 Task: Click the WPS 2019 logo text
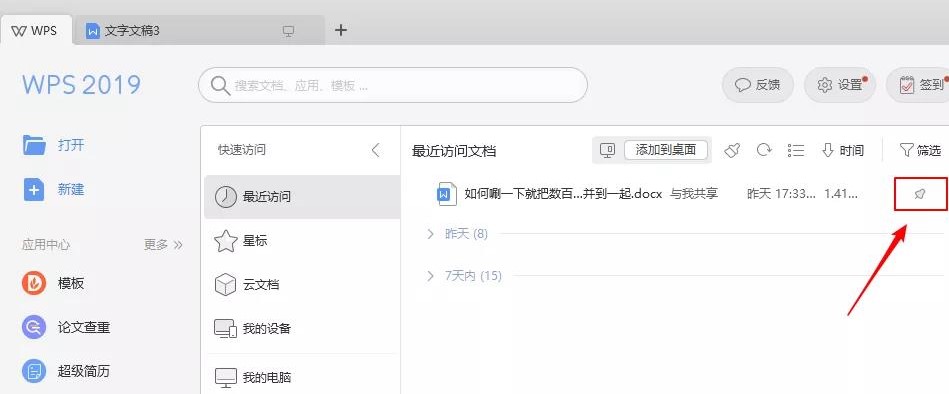tap(82, 85)
